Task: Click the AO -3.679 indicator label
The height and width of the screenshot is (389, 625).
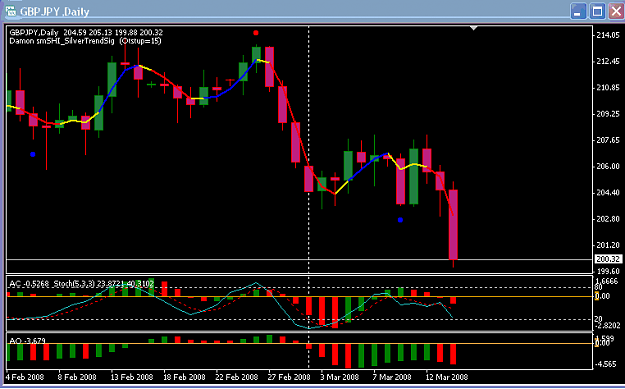Action: 27,341
